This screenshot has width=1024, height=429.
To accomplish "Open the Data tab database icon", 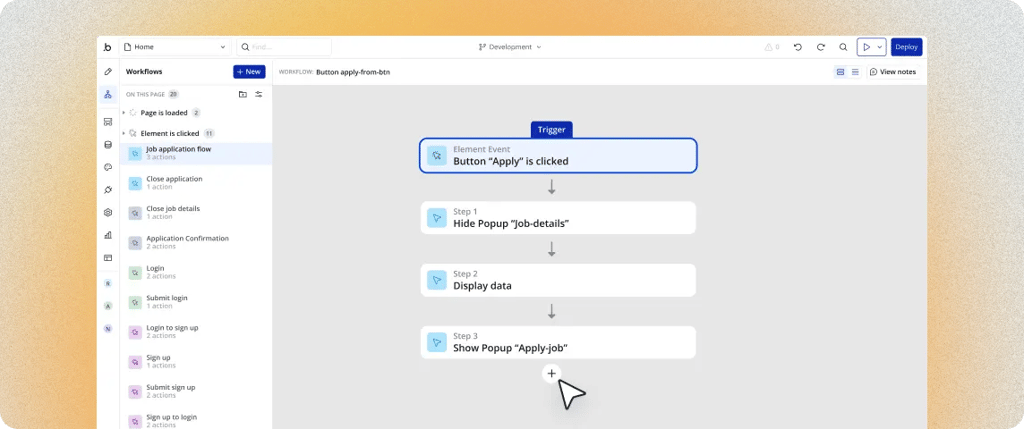I will click(x=108, y=144).
